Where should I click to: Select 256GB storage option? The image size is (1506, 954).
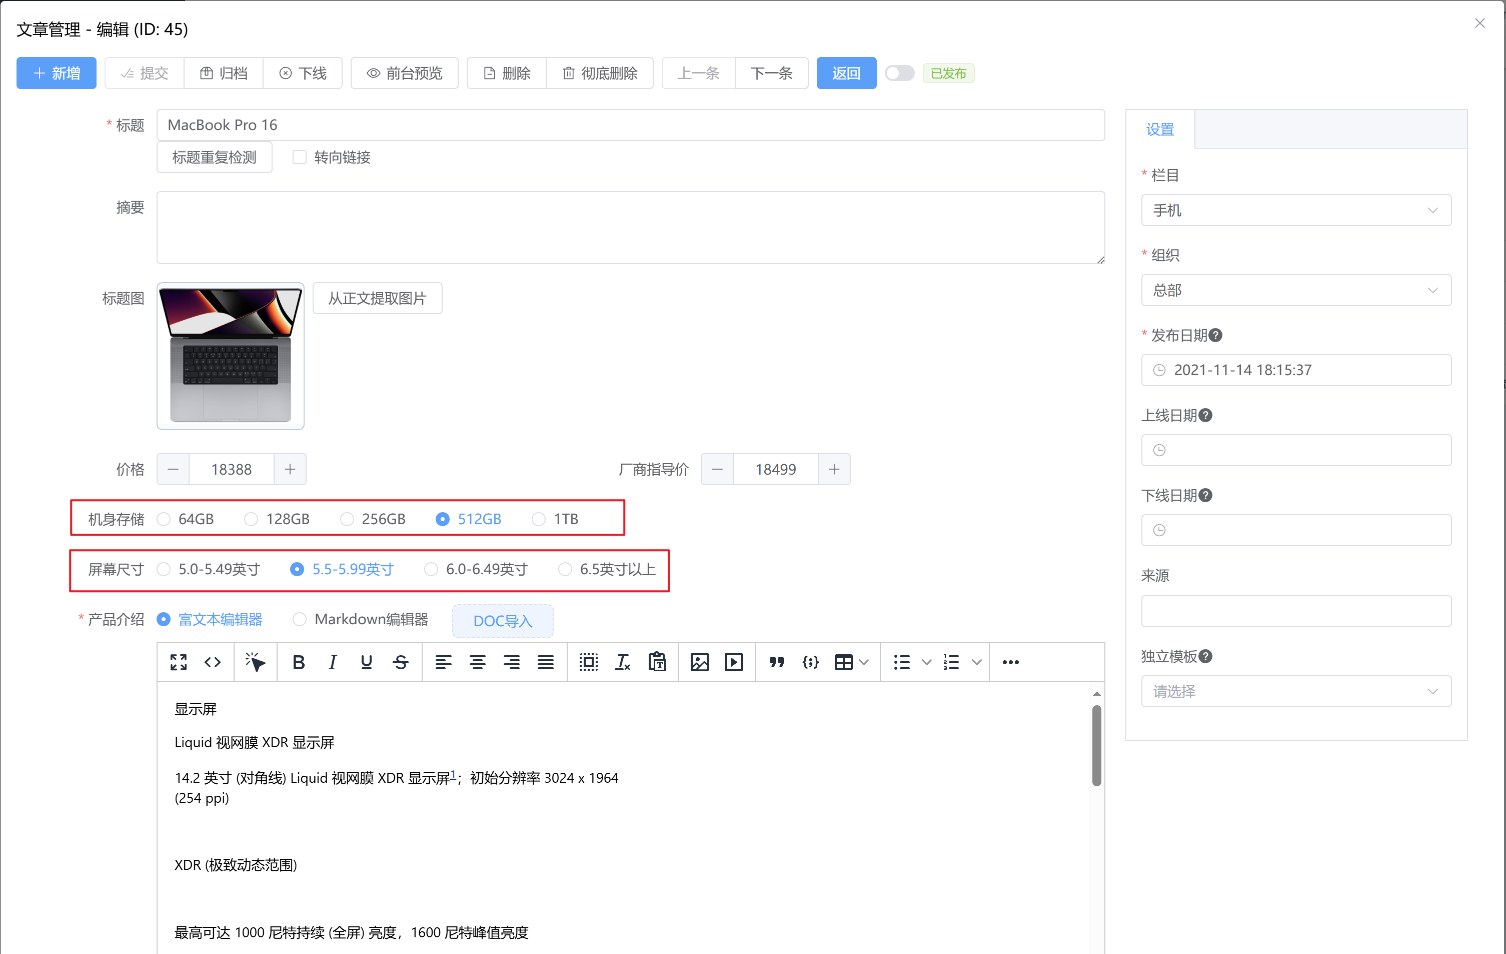click(x=347, y=519)
